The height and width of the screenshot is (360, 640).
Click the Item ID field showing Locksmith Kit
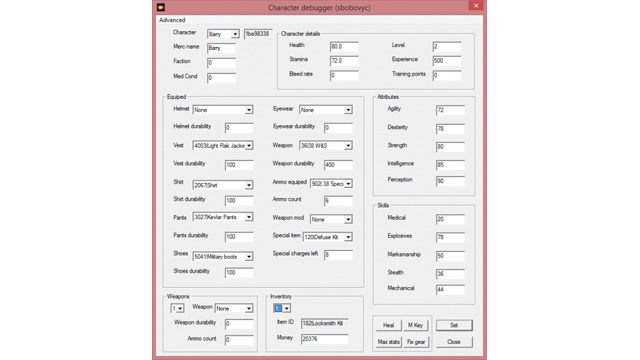324,323
